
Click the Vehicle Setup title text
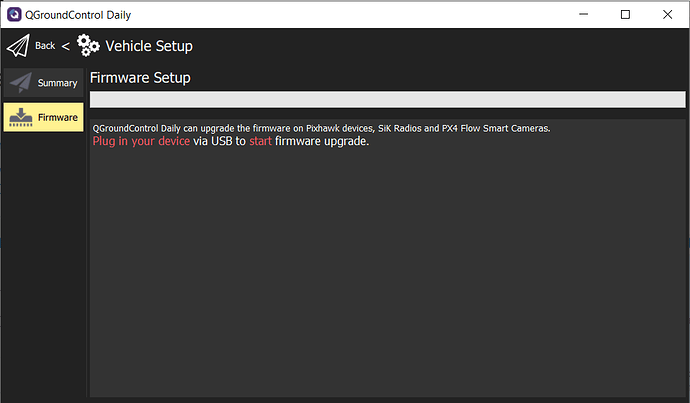click(x=149, y=46)
